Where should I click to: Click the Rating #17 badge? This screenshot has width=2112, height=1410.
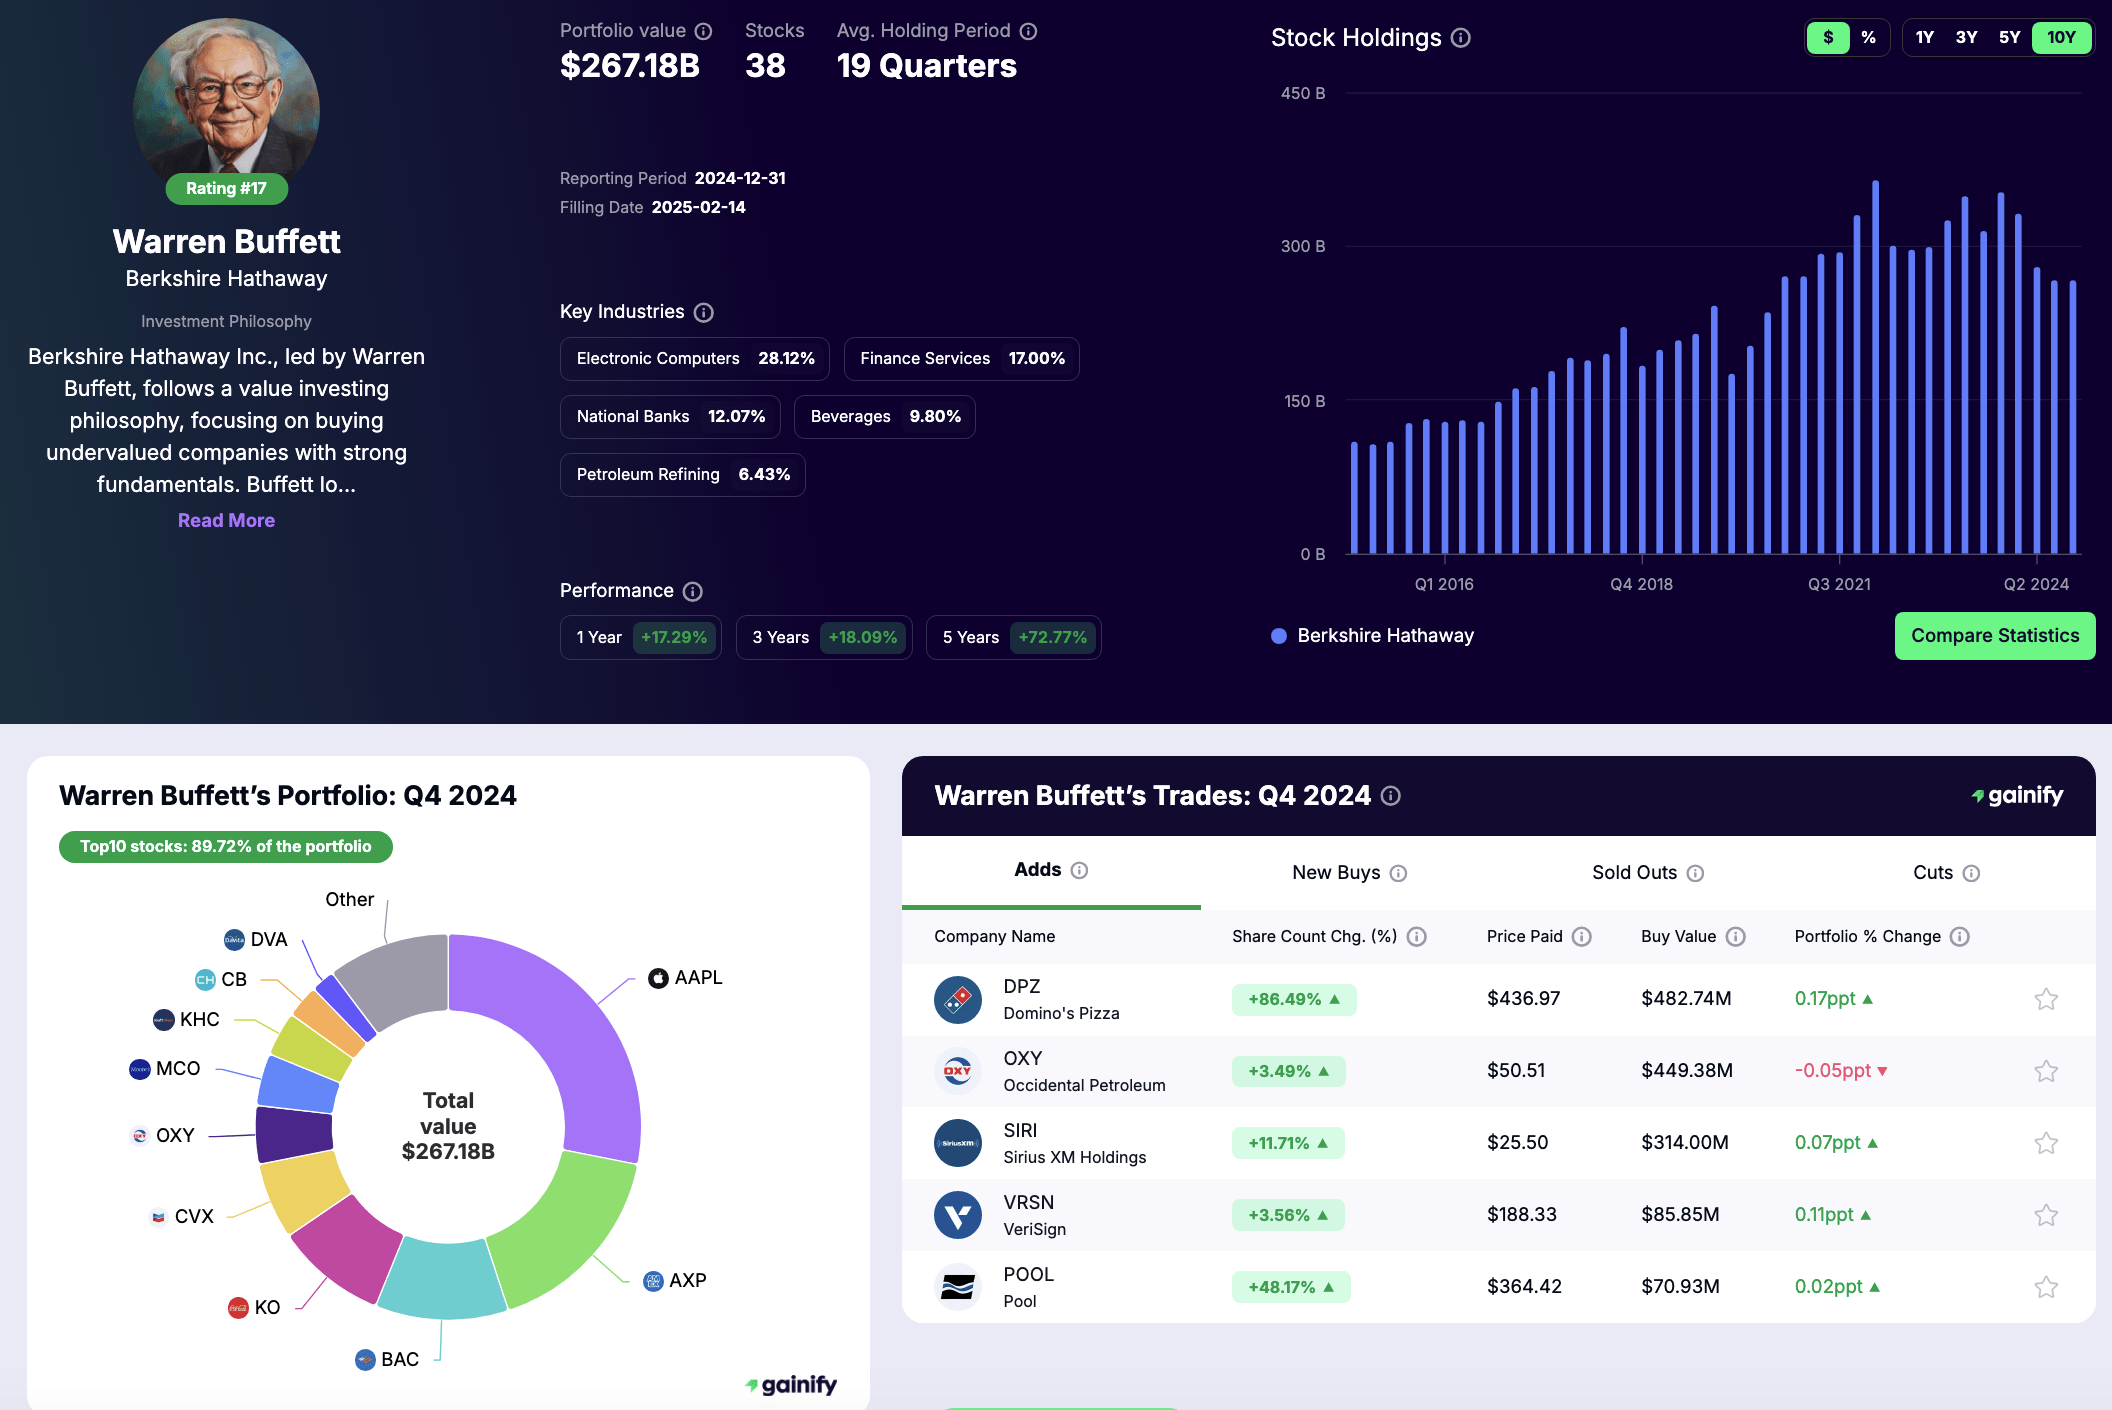(226, 189)
